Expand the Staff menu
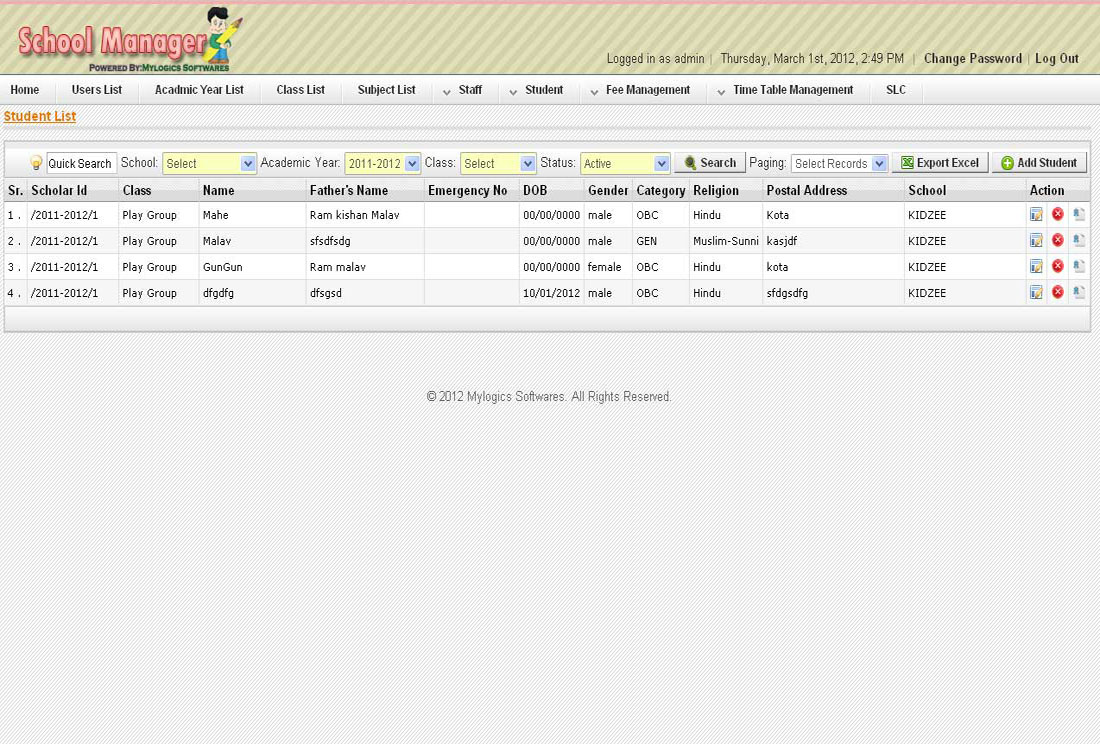 coord(462,90)
